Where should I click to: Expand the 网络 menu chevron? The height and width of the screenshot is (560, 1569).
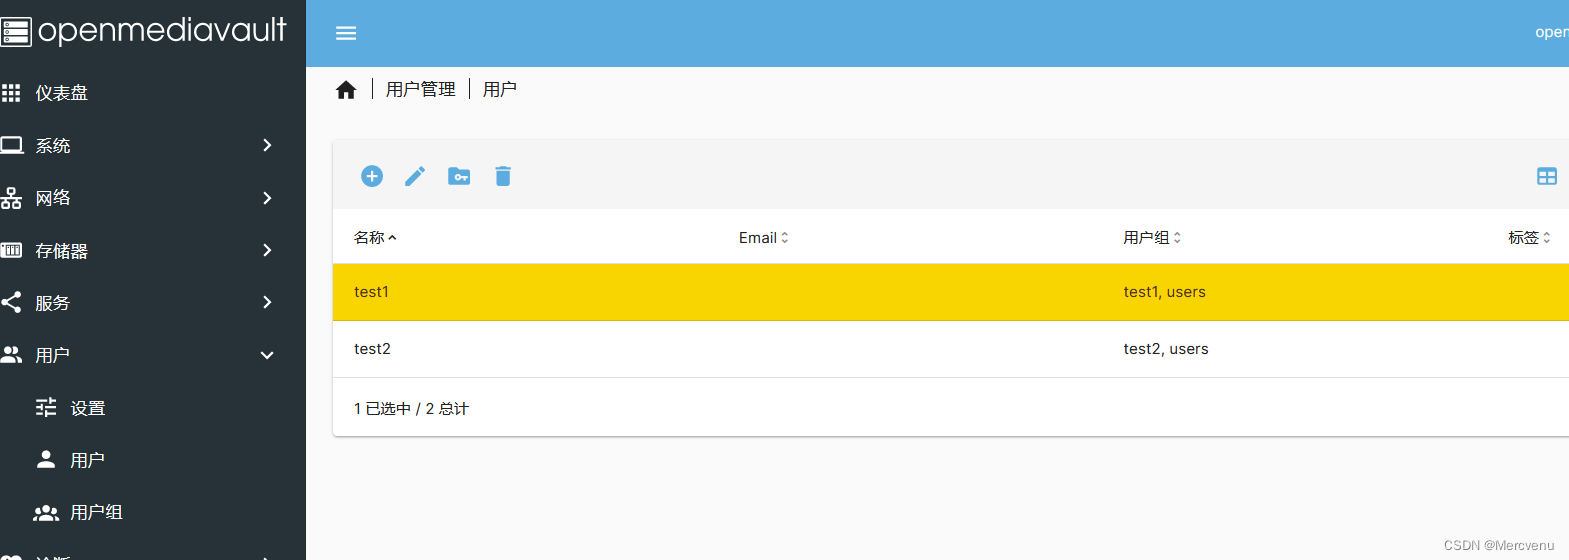(267, 198)
